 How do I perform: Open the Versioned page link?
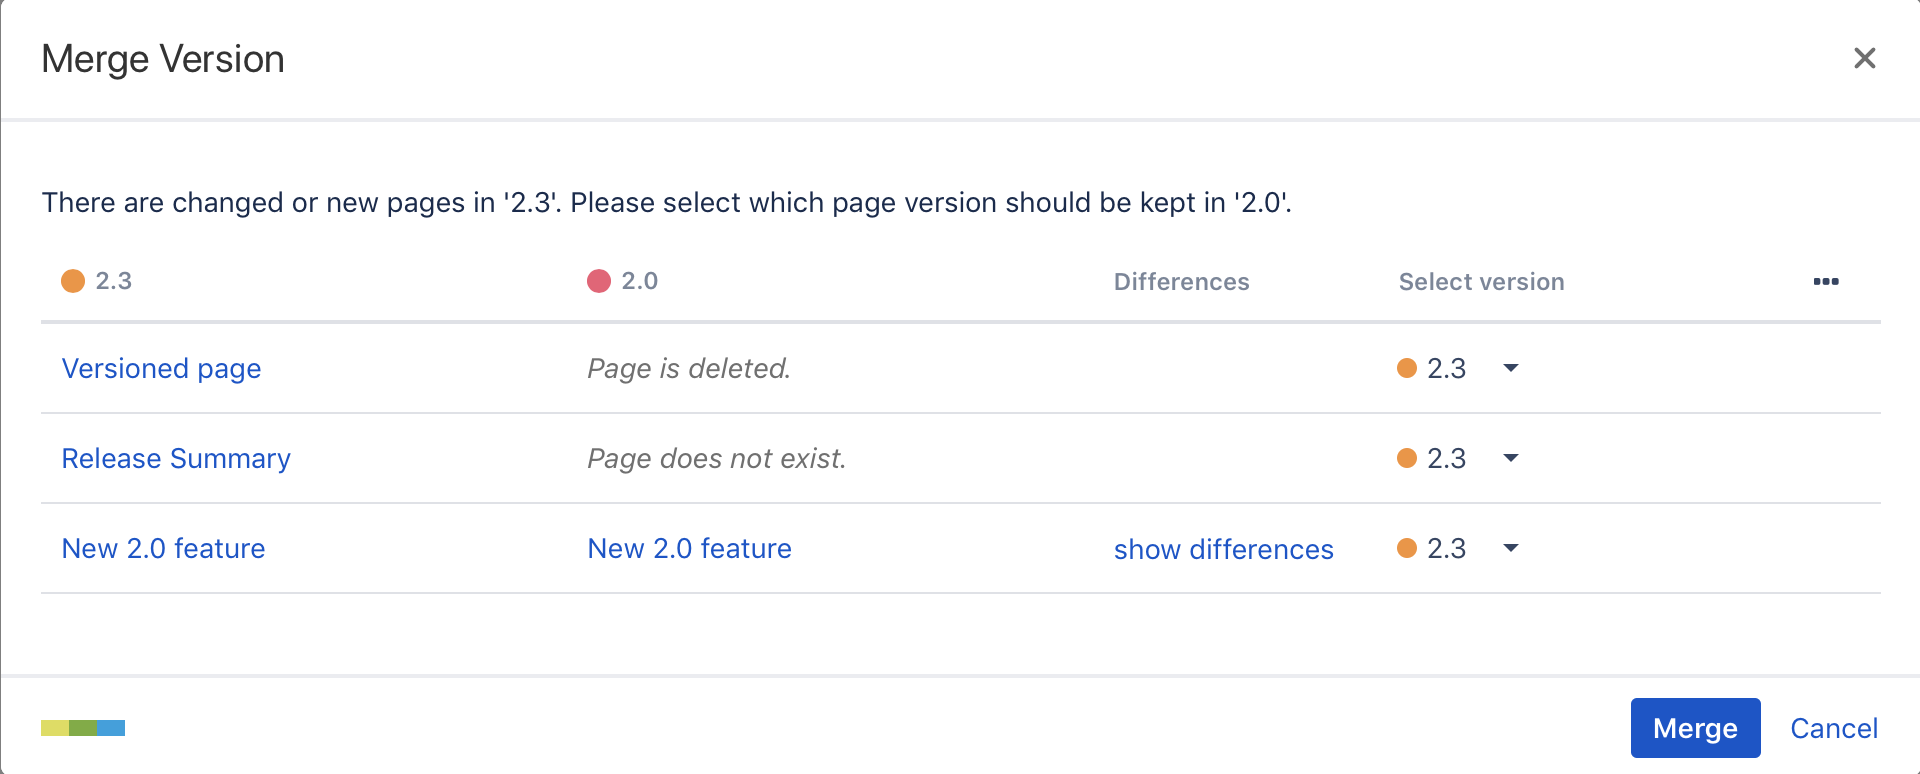(161, 368)
